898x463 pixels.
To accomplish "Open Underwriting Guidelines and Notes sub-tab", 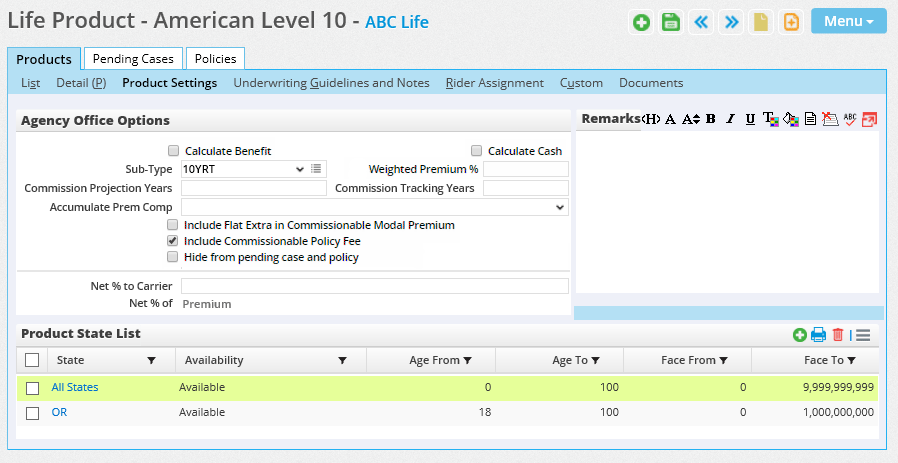I will [x=331, y=83].
